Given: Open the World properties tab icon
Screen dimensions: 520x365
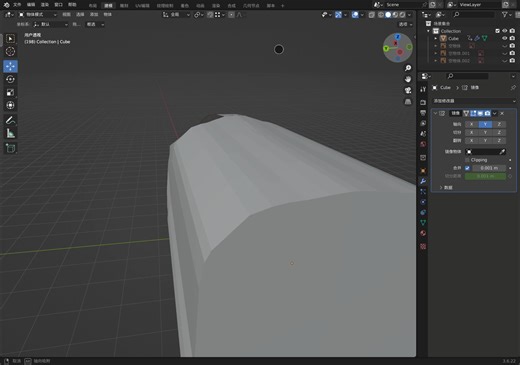Looking at the screenshot, I should pos(423,144).
